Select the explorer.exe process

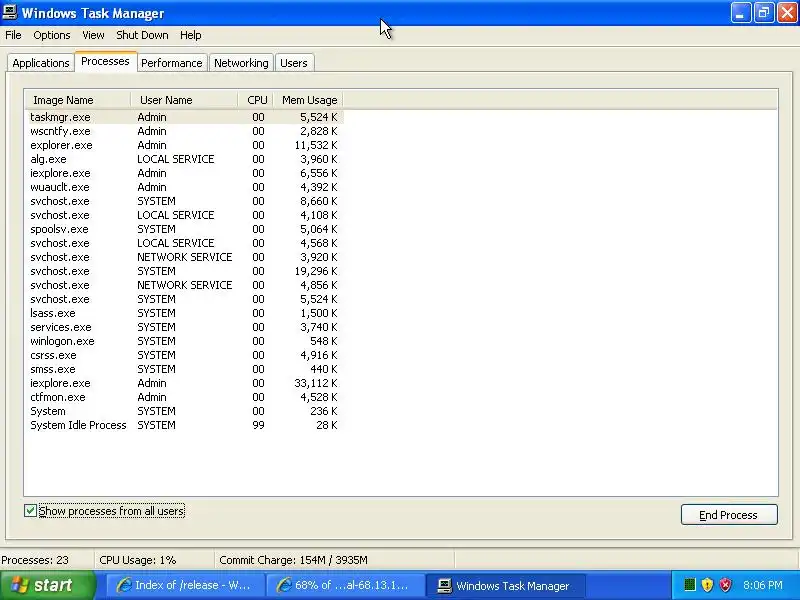184,145
